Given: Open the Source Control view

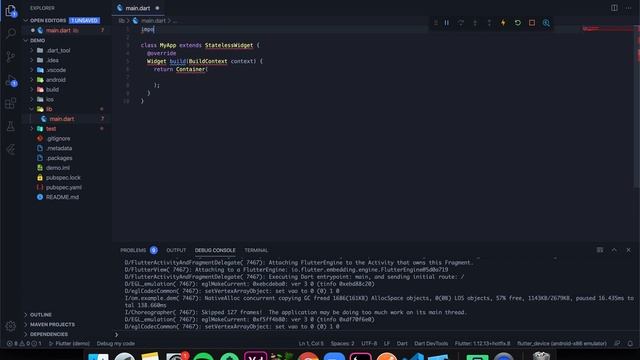Looking at the screenshot, I should click(x=11, y=57).
